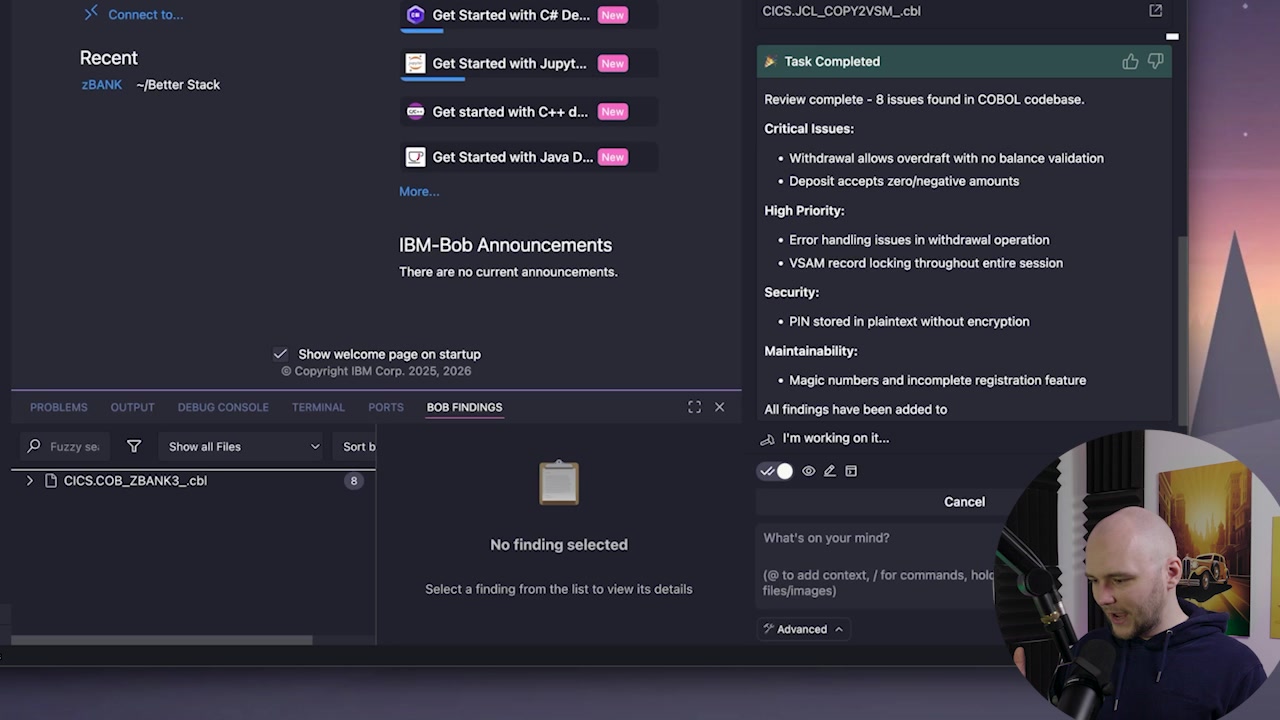
Task: Click the New badge on Jupyter walkthrough
Action: pyautogui.click(x=612, y=63)
